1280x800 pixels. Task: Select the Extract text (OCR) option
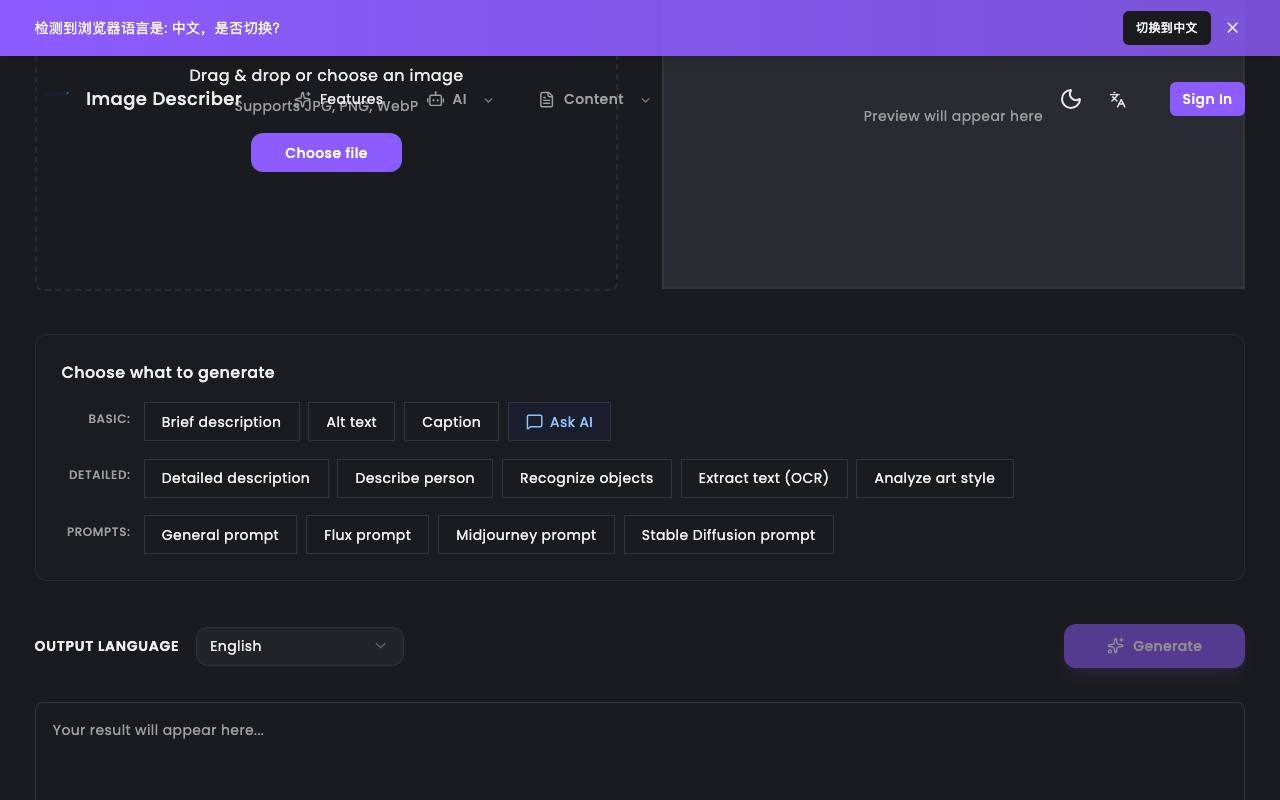[764, 478]
